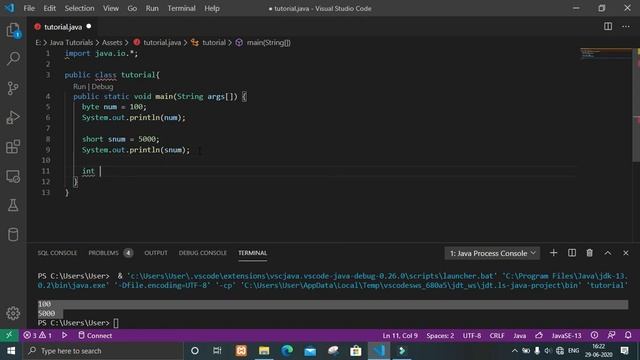Kill terminal with trash icon
Image resolution: width=640 pixels, height=360 pixels.
[589, 253]
